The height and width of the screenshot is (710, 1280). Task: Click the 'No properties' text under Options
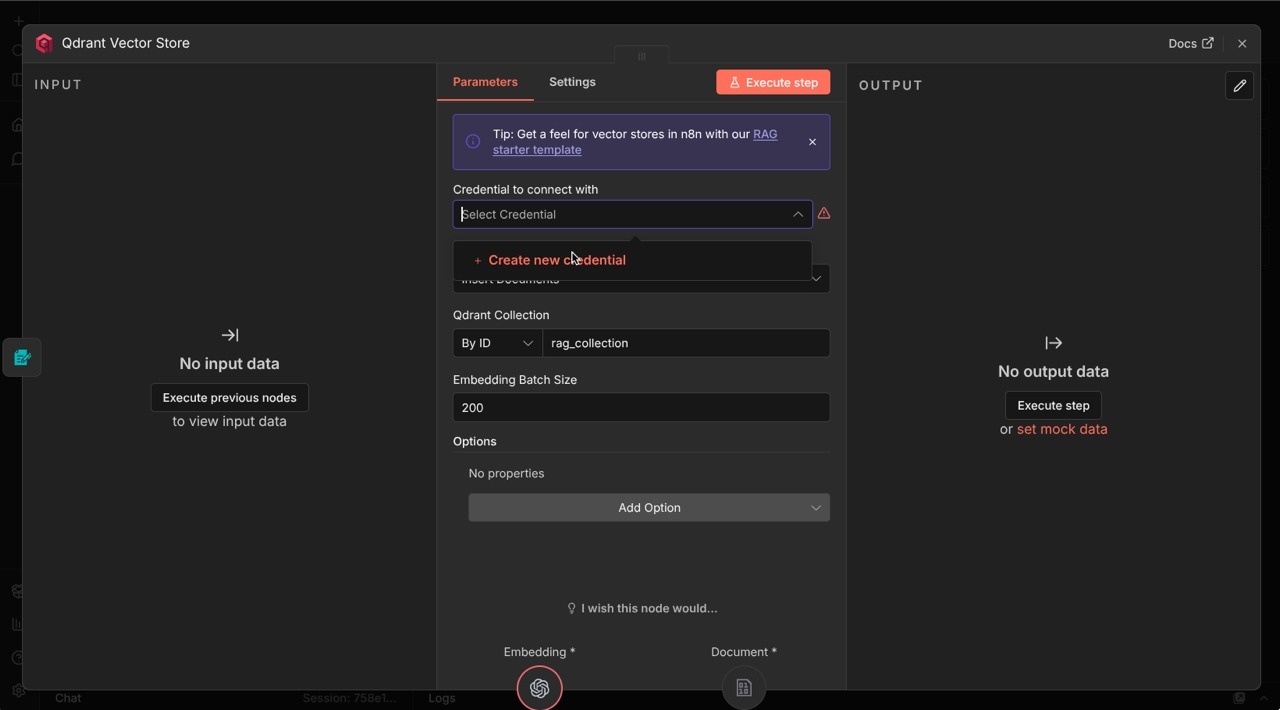[x=506, y=473]
